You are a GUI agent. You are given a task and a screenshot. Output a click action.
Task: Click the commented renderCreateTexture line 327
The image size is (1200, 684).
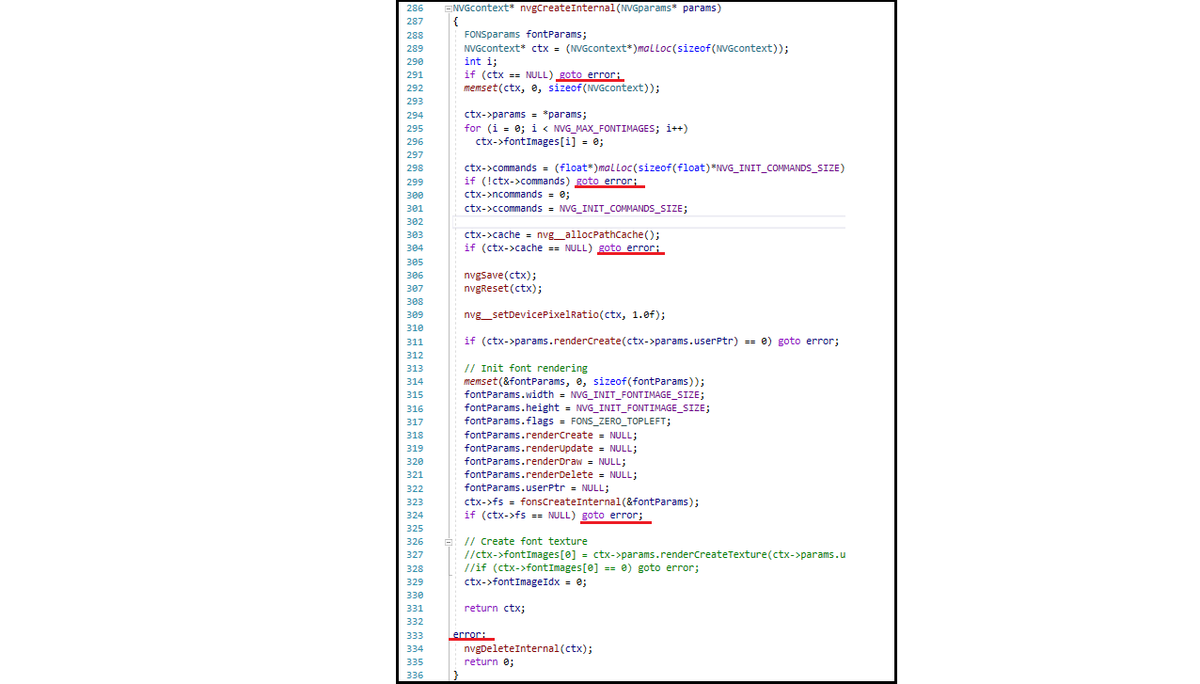654,554
